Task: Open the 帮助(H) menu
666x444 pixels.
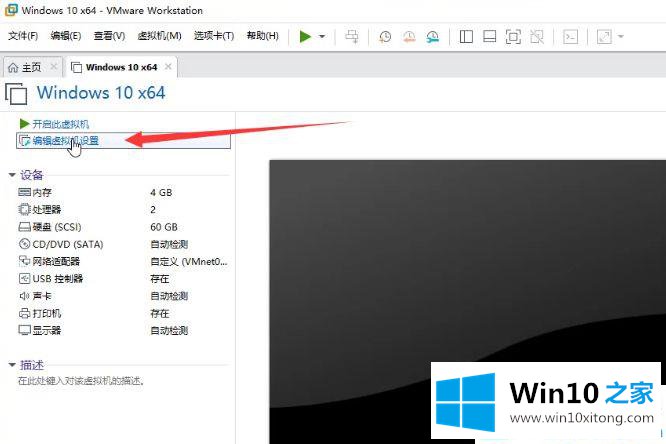Action: click(262, 36)
